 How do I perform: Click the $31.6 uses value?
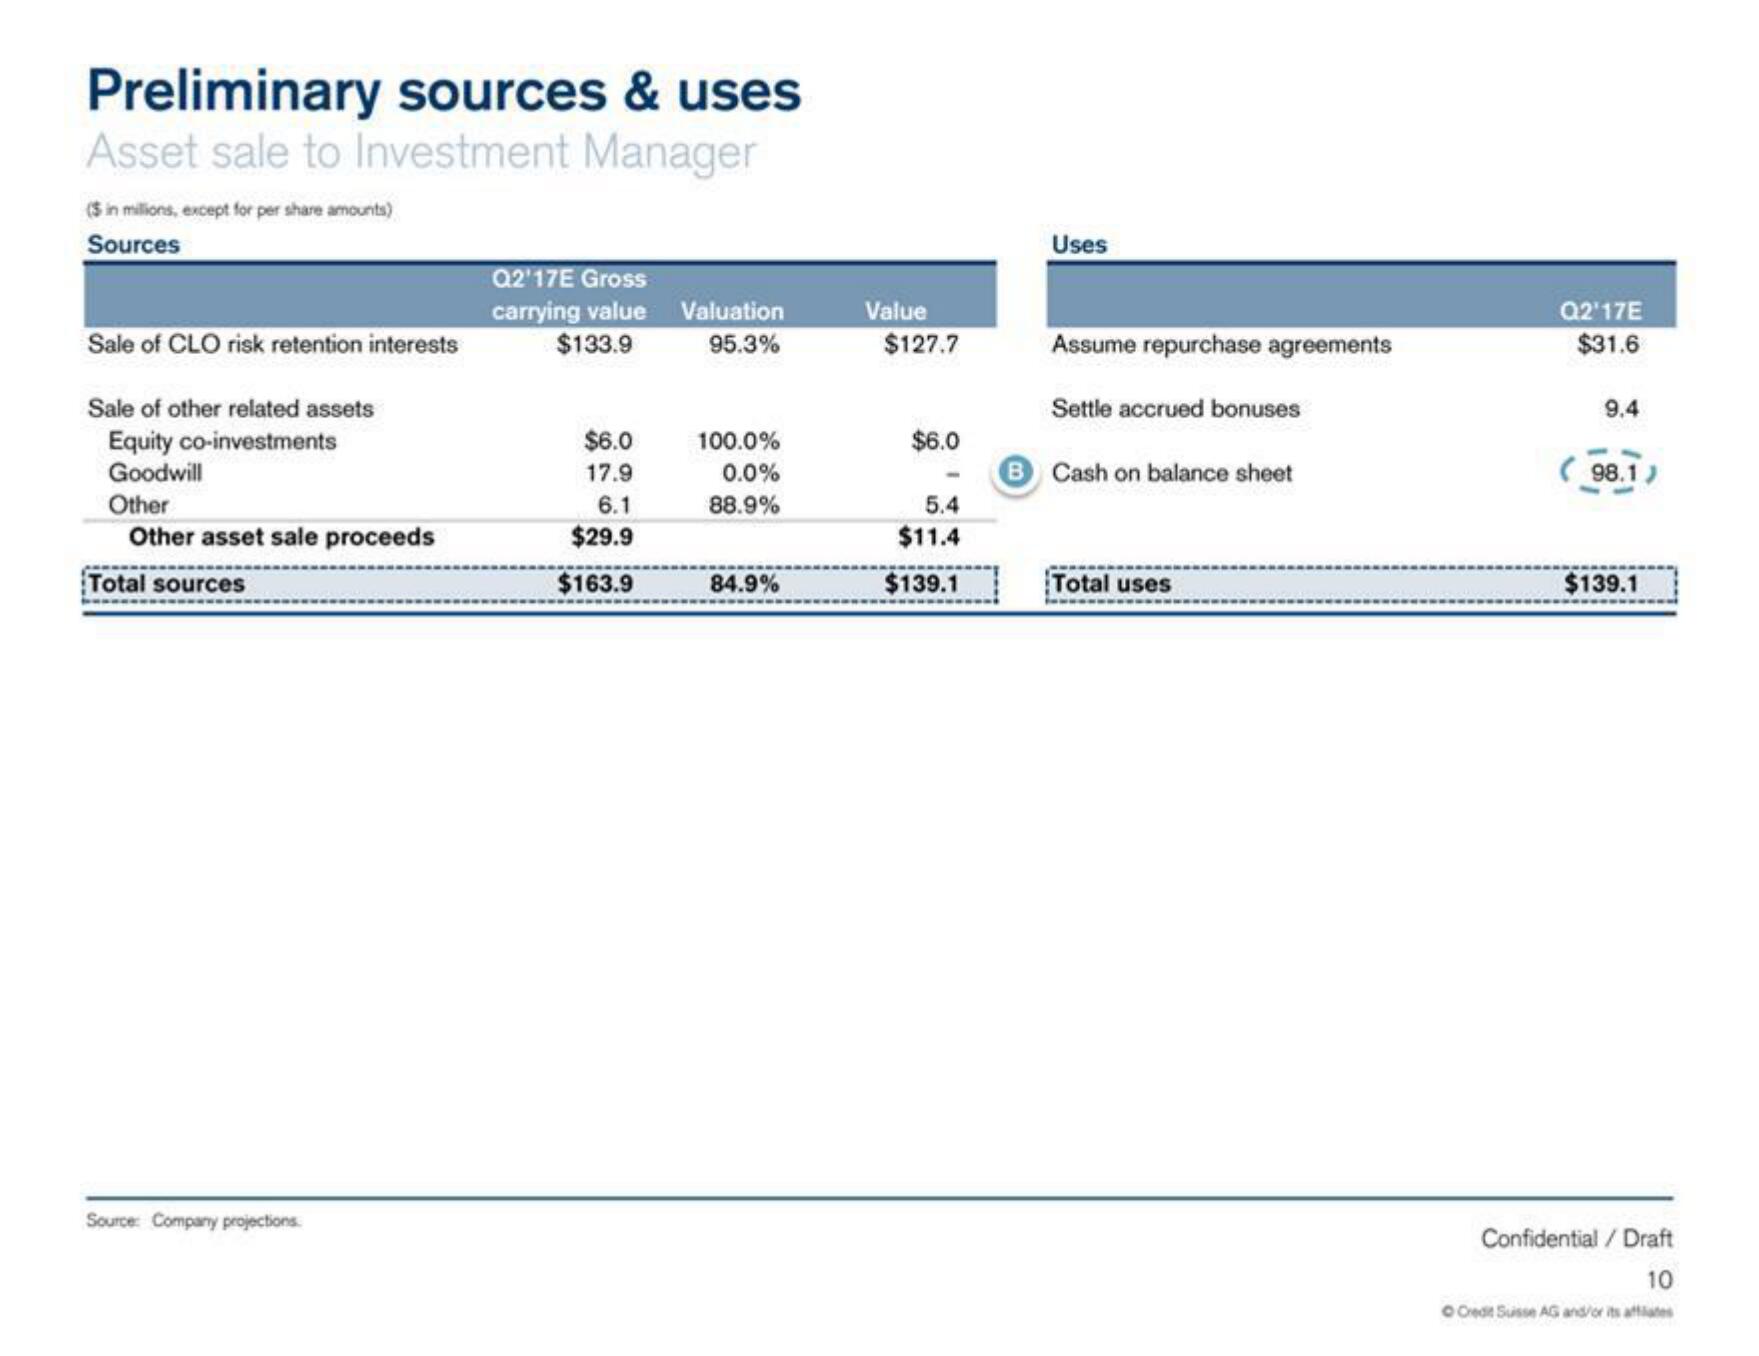1608,344
